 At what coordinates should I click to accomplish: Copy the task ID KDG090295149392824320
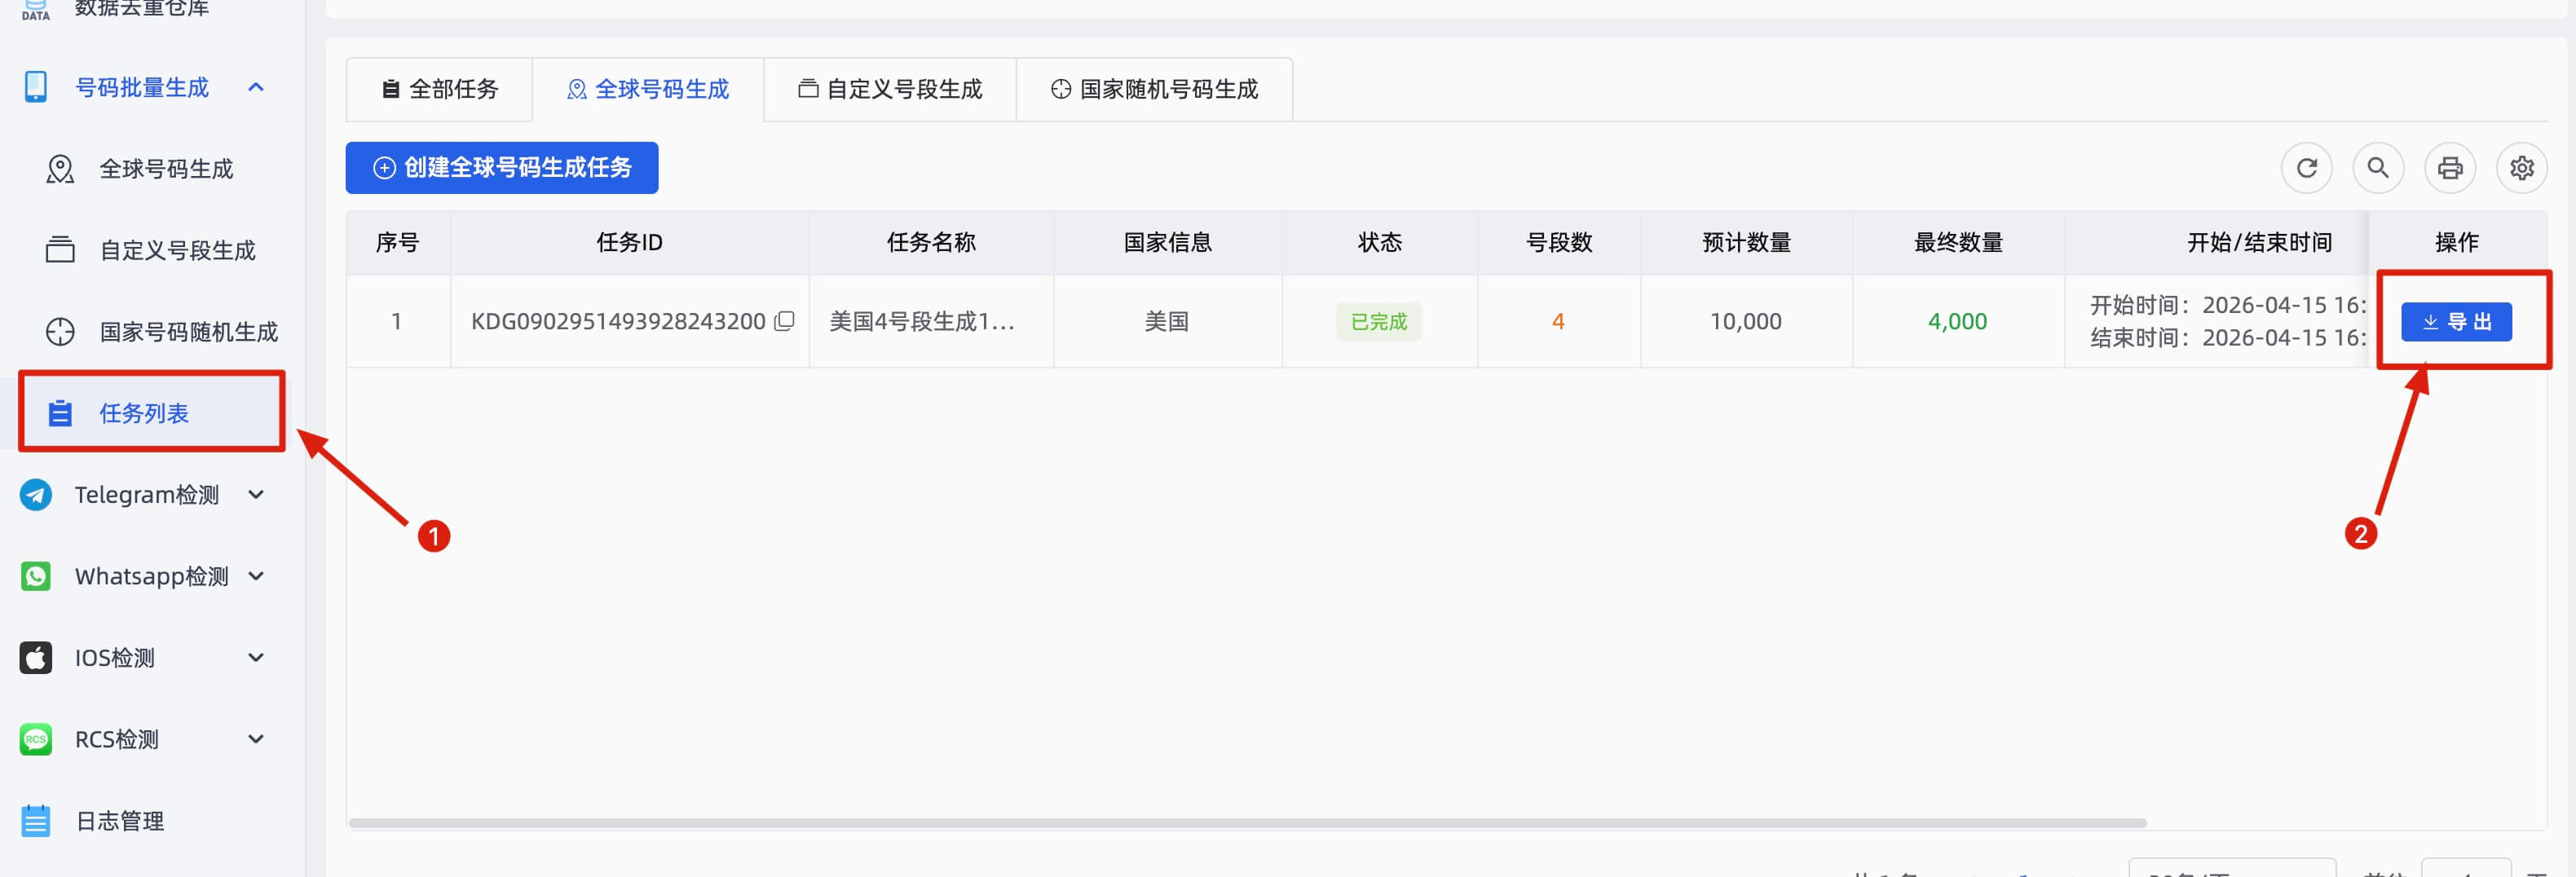786,321
